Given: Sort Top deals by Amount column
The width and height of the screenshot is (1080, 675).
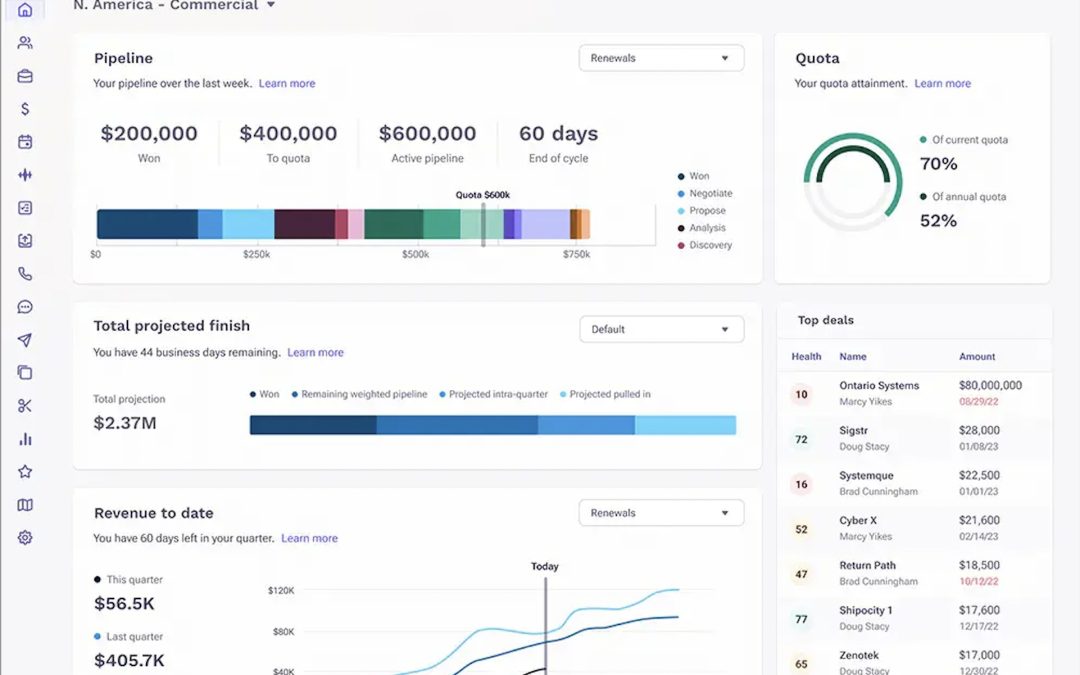Looking at the screenshot, I should pyautogui.click(x=977, y=357).
